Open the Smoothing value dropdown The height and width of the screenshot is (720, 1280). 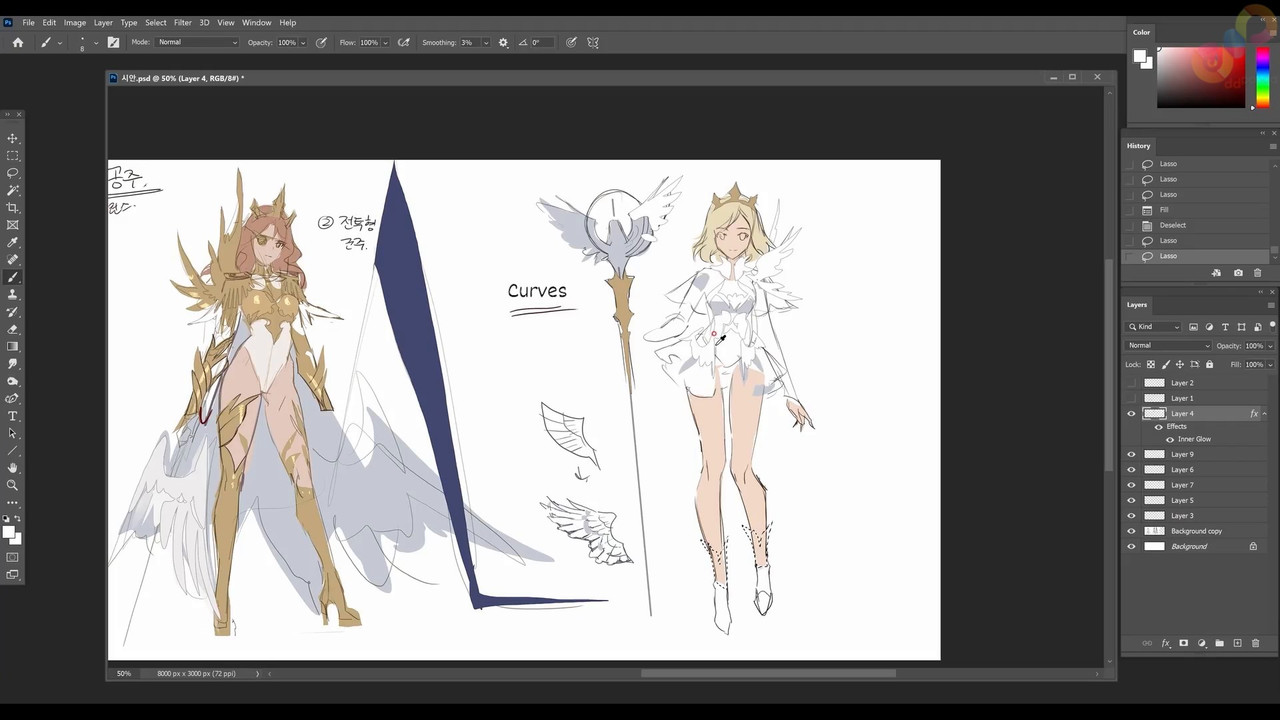[x=486, y=42]
